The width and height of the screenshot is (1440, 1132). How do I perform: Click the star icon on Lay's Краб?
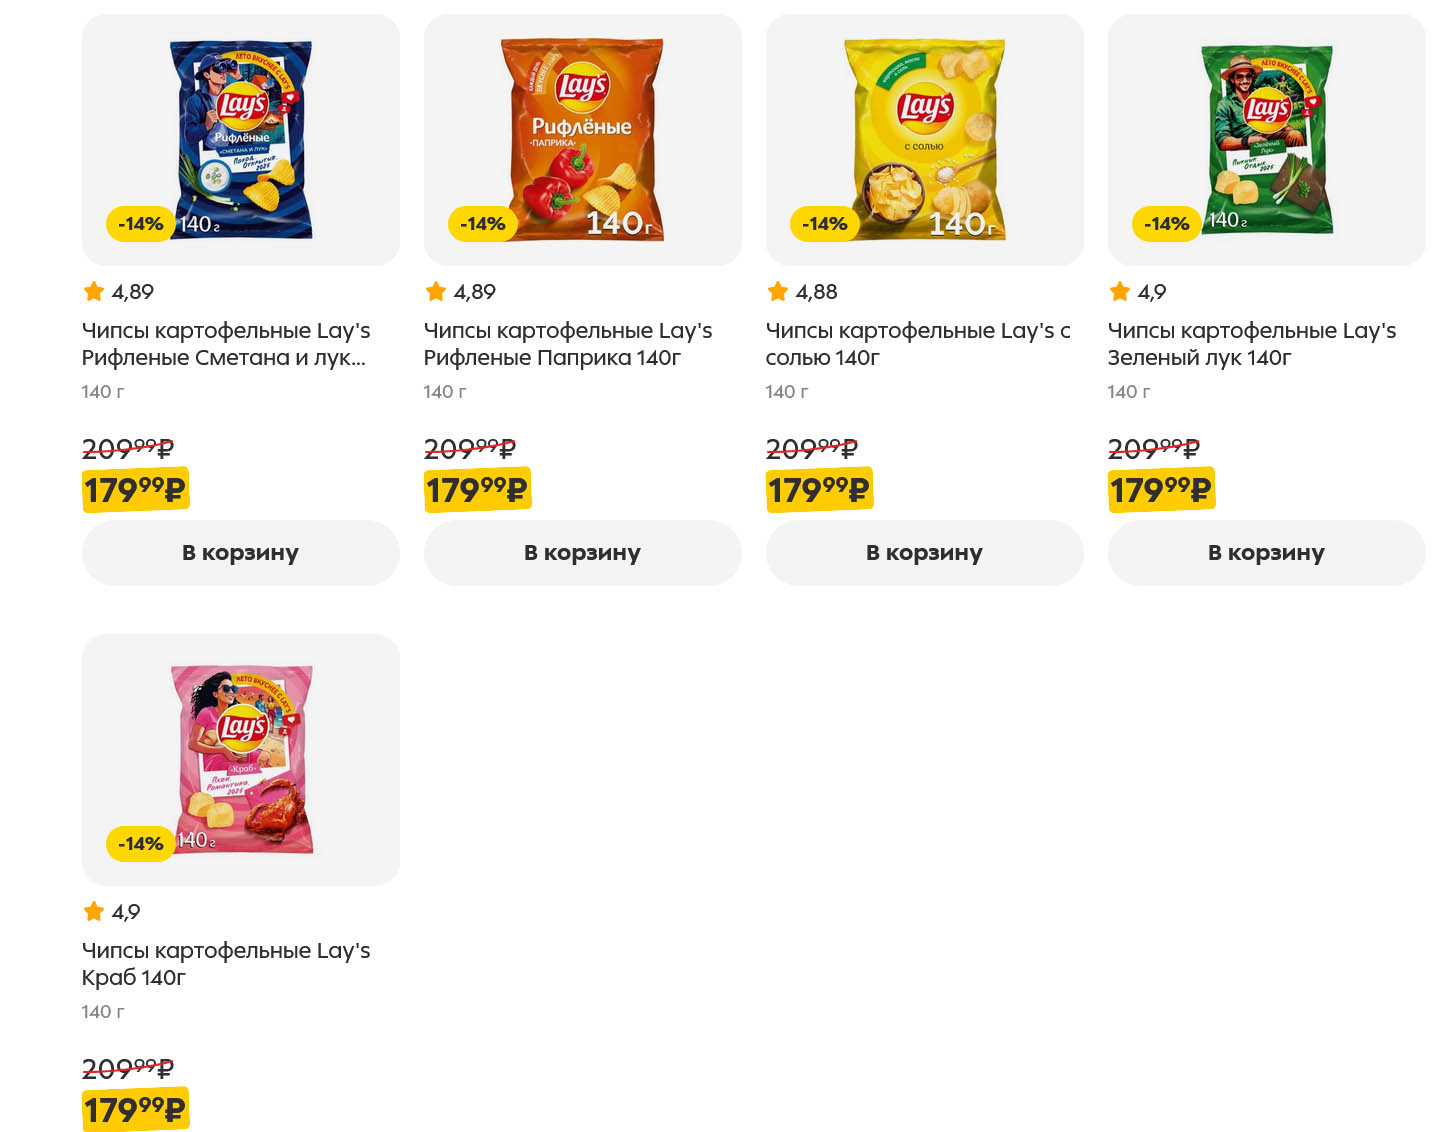(94, 911)
